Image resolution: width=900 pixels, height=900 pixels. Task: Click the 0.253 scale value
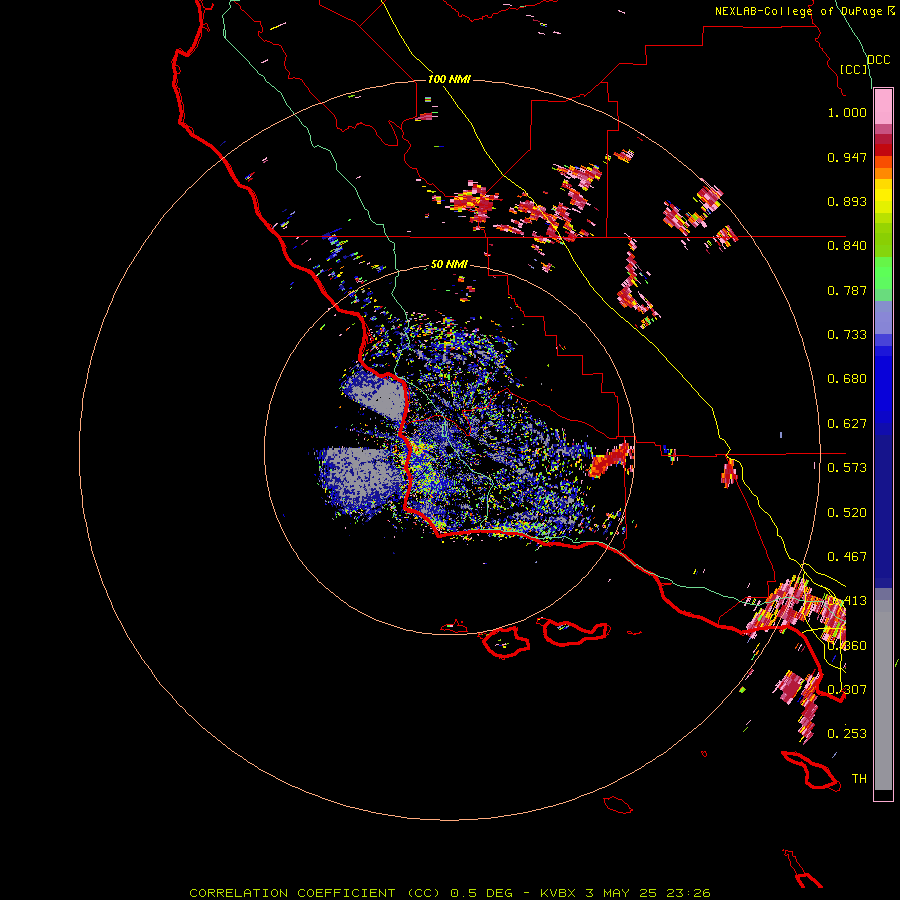click(847, 734)
